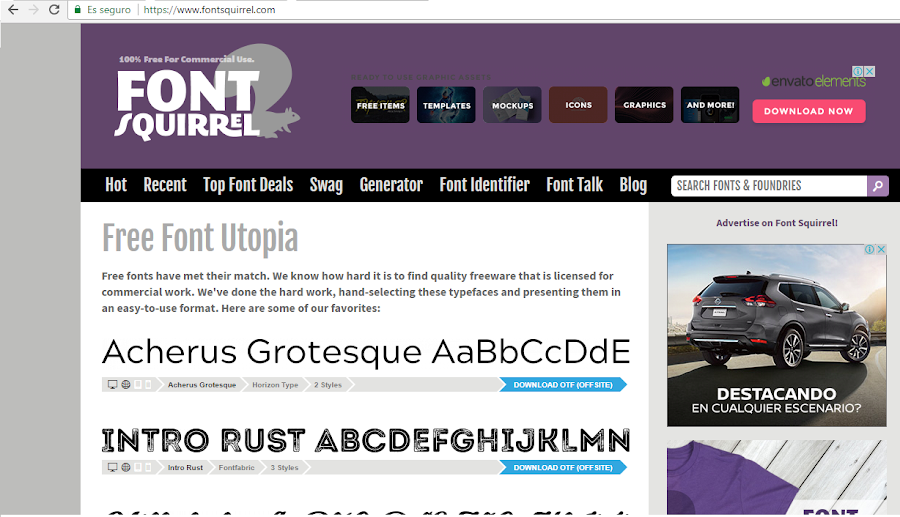Open the Swag menu item
This screenshot has width=900, height=517.
pyautogui.click(x=326, y=185)
